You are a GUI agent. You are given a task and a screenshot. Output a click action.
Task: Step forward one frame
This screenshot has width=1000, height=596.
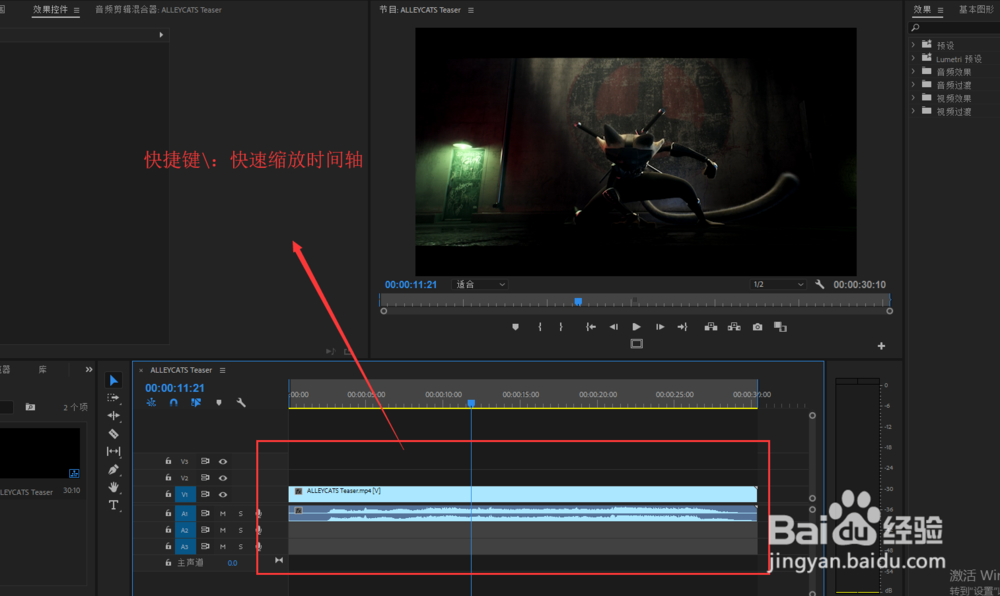coord(660,327)
